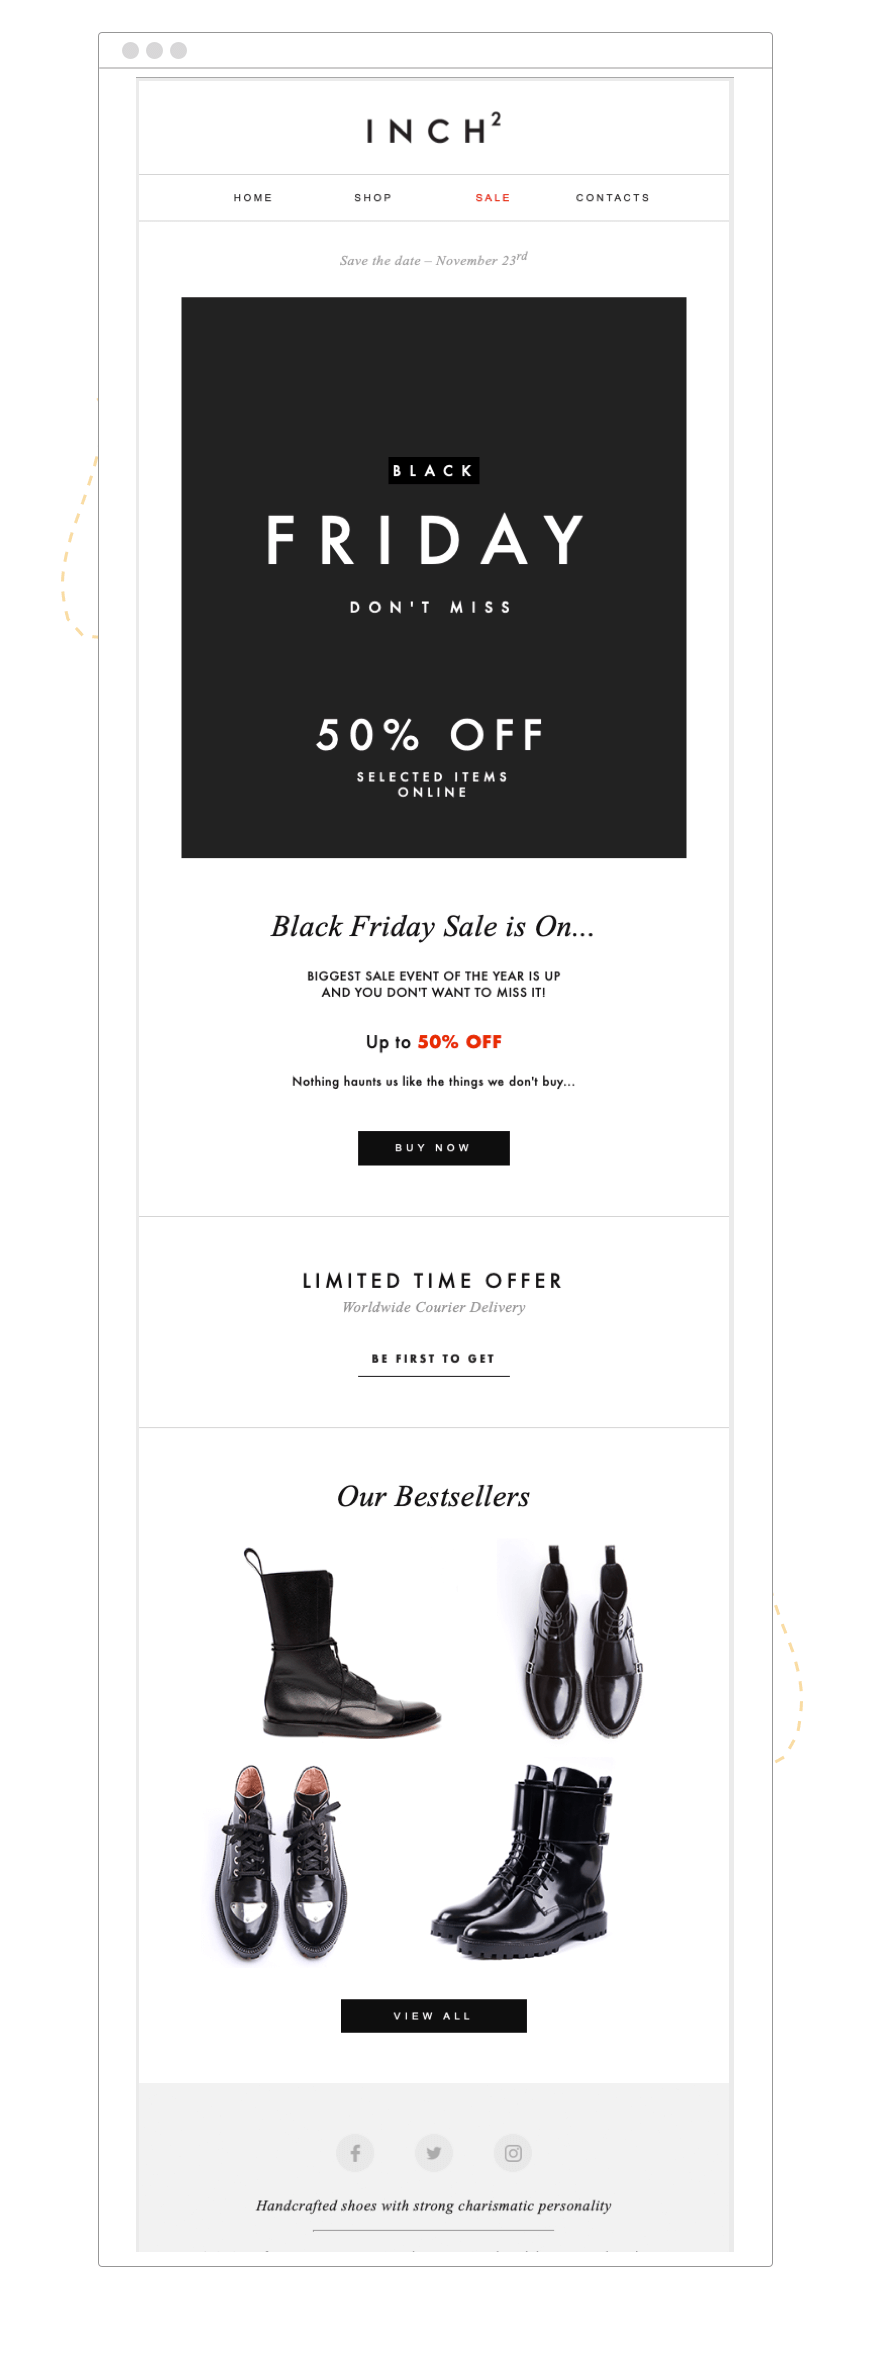Click the BE FIRST TO GET link

pos(434,1359)
